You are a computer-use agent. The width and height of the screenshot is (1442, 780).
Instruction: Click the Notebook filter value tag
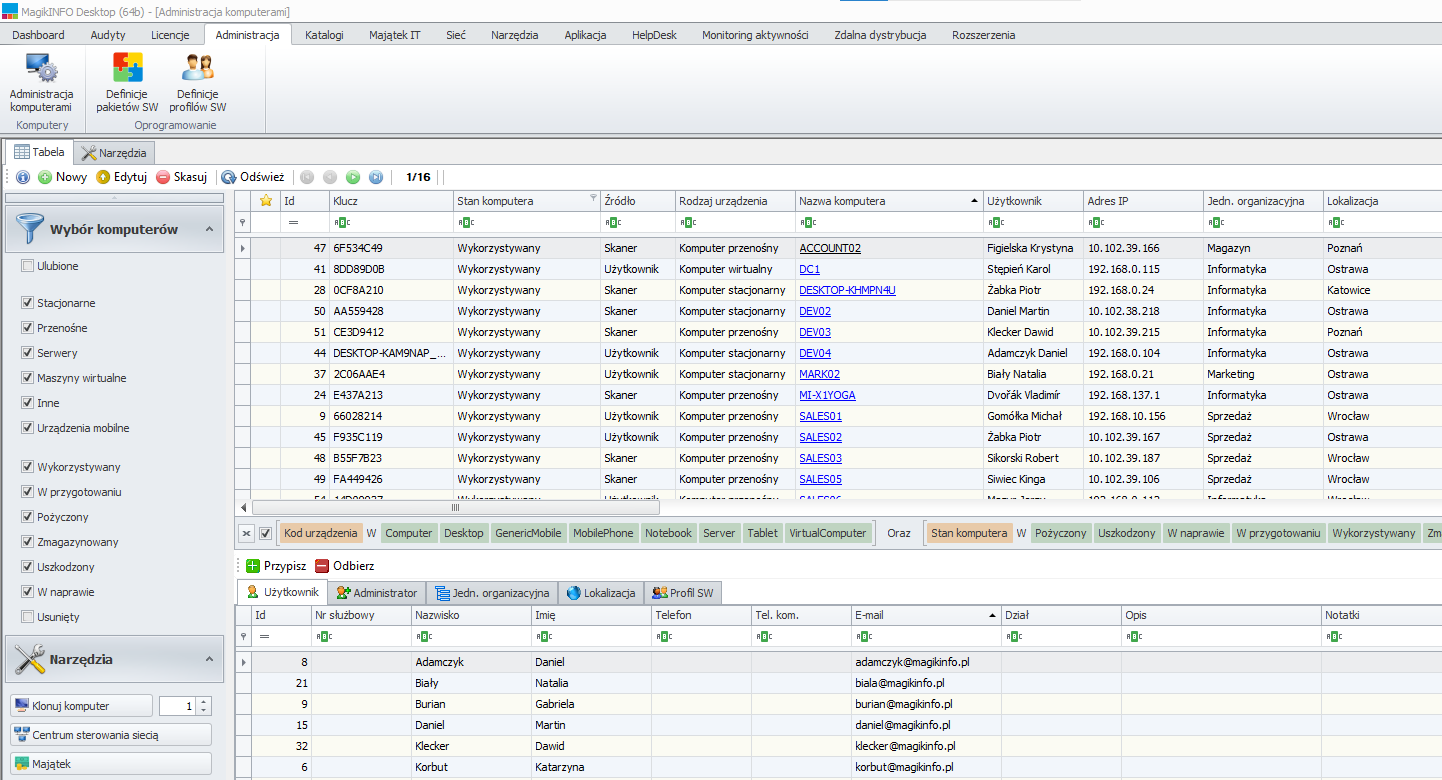point(668,533)
